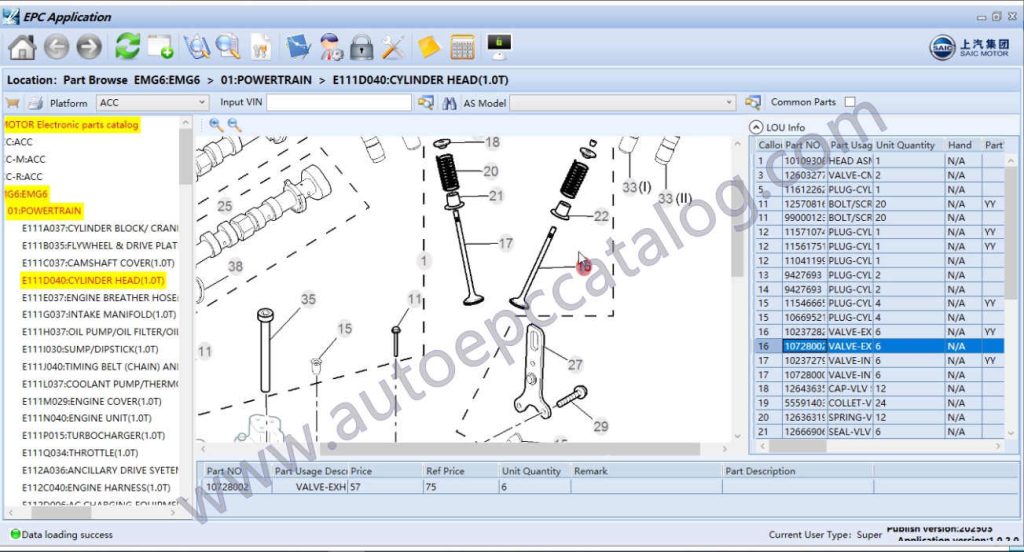1024x552 pixels.
Task: Click the printer icon beside Platform
Action: click(x=35, y=102)
